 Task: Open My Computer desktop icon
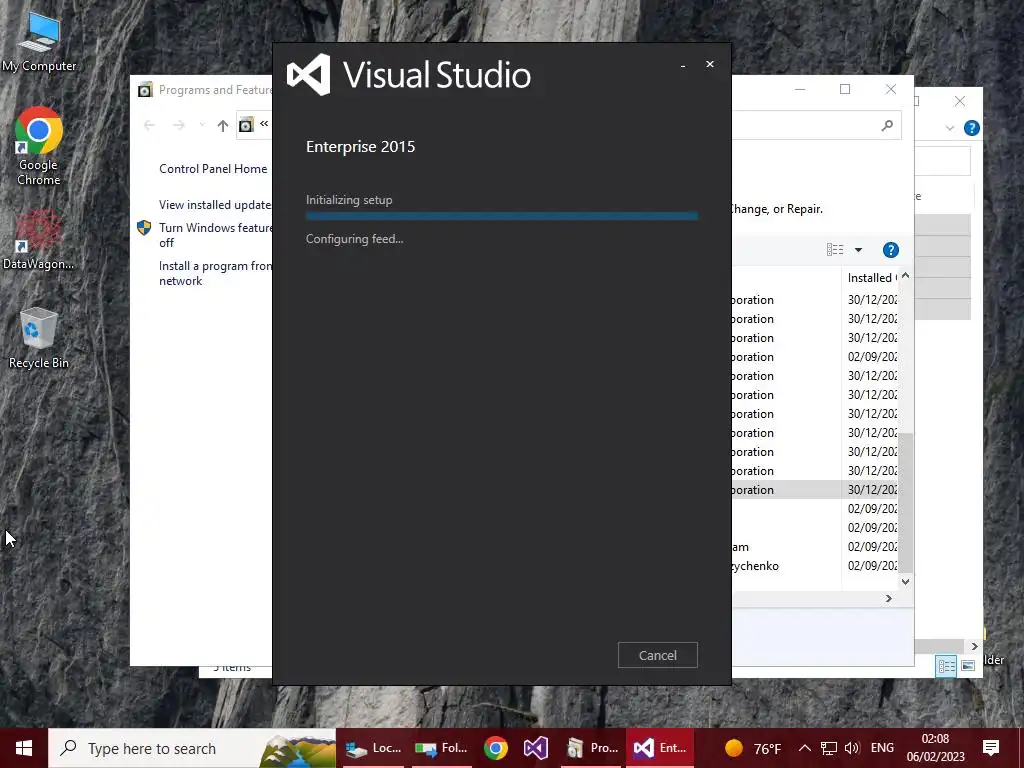(x=39, y=42)
